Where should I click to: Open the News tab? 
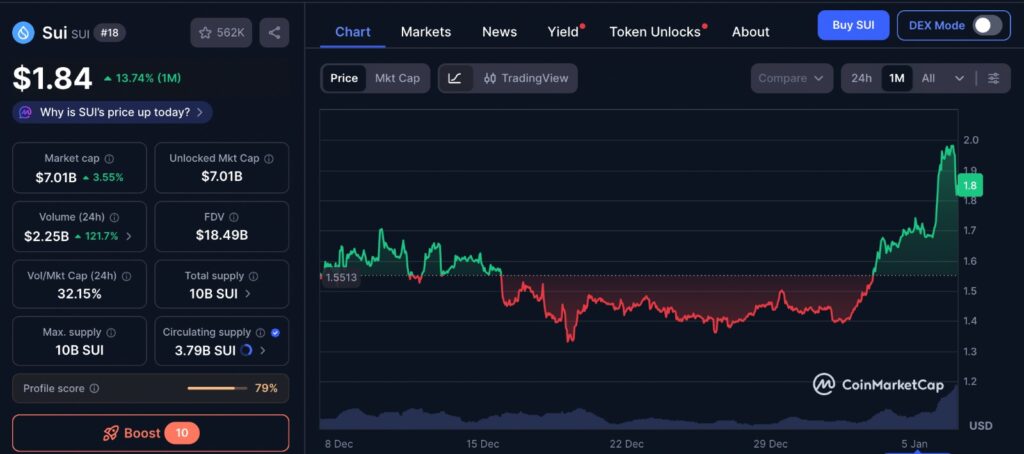500,31
